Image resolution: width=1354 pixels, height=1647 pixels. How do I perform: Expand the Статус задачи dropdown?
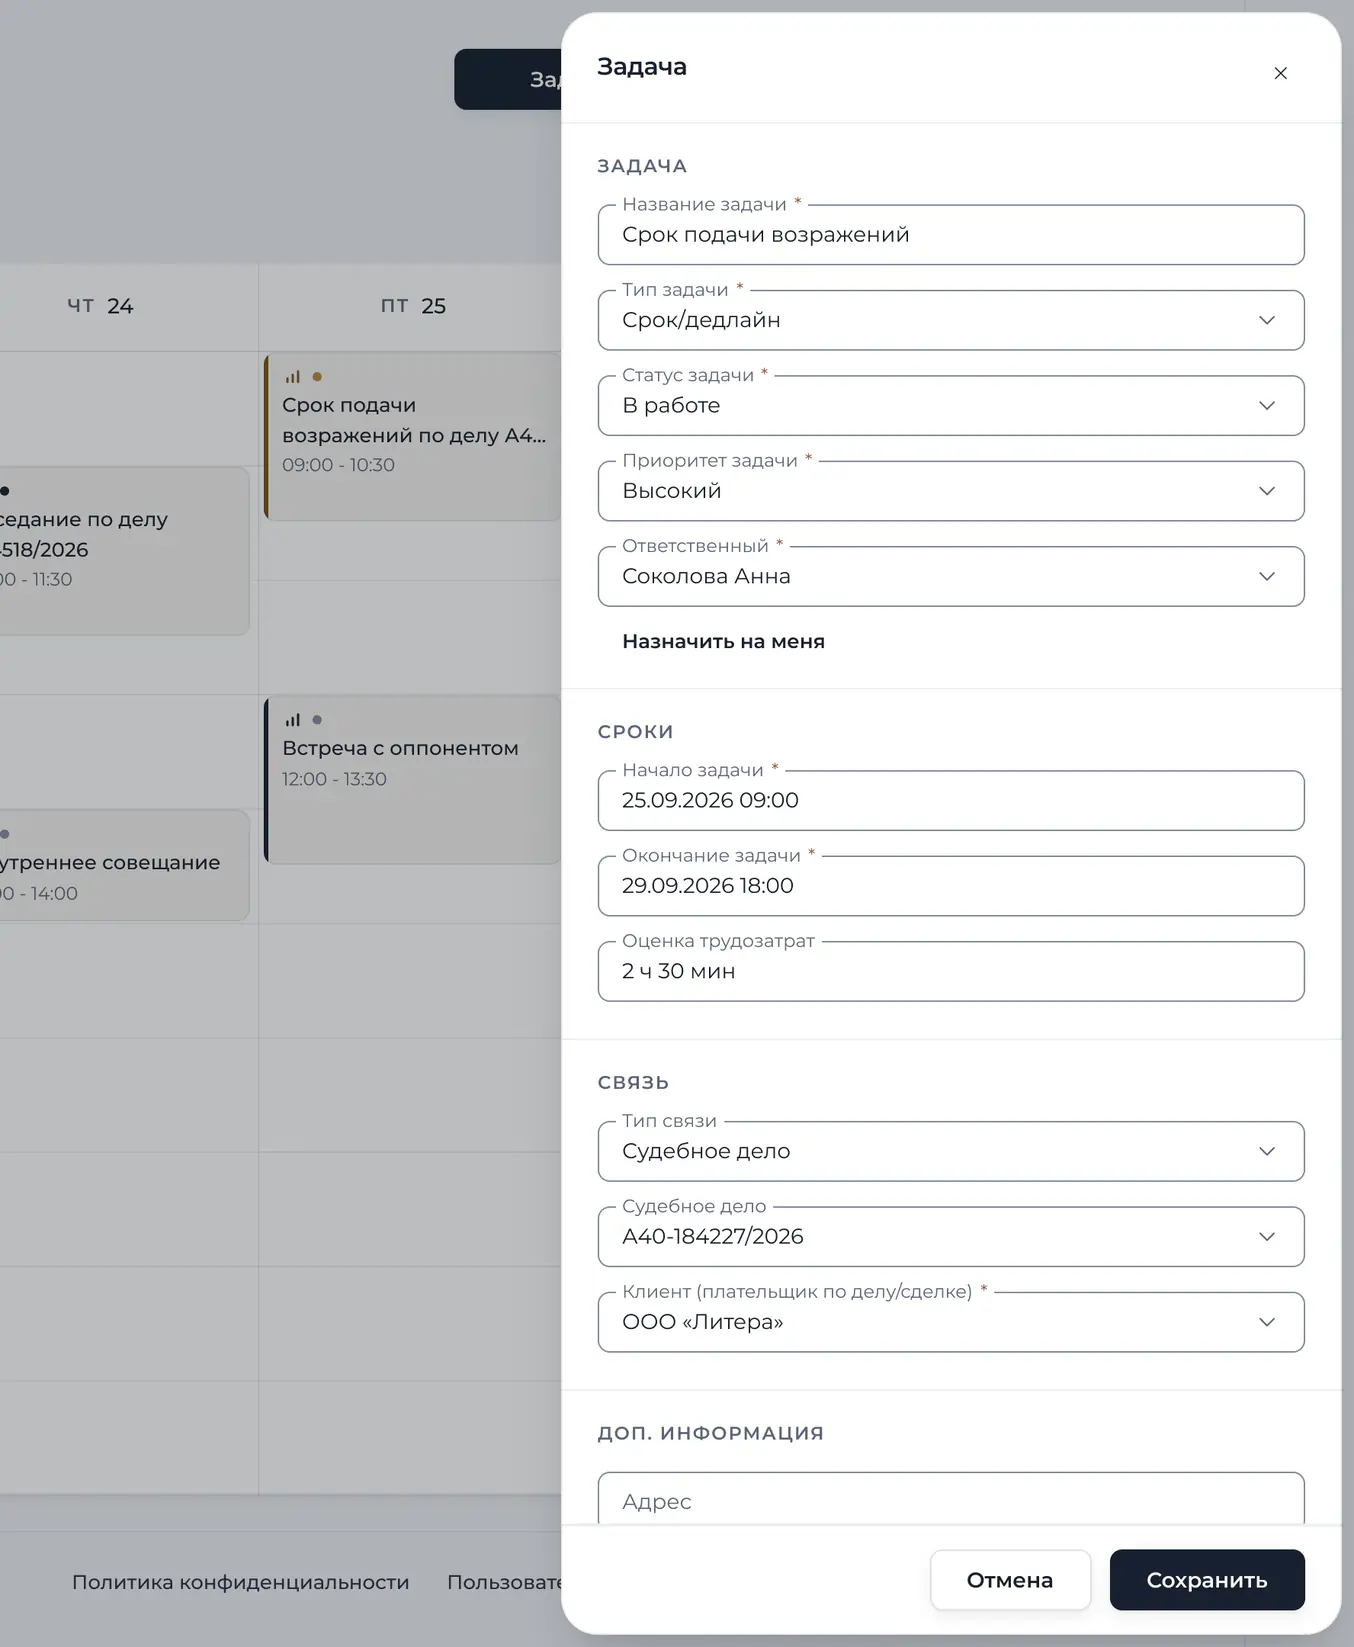click(951, 405)
